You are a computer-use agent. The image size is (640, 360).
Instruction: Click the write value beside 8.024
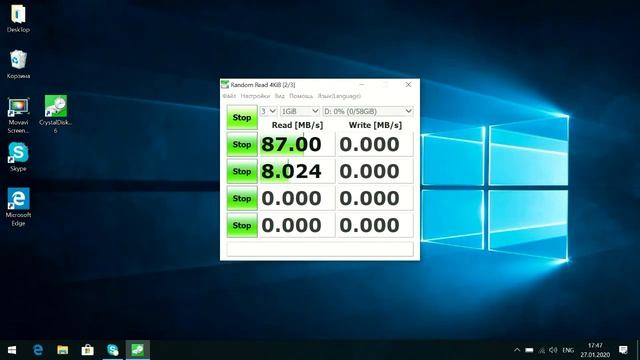[375, 171]
